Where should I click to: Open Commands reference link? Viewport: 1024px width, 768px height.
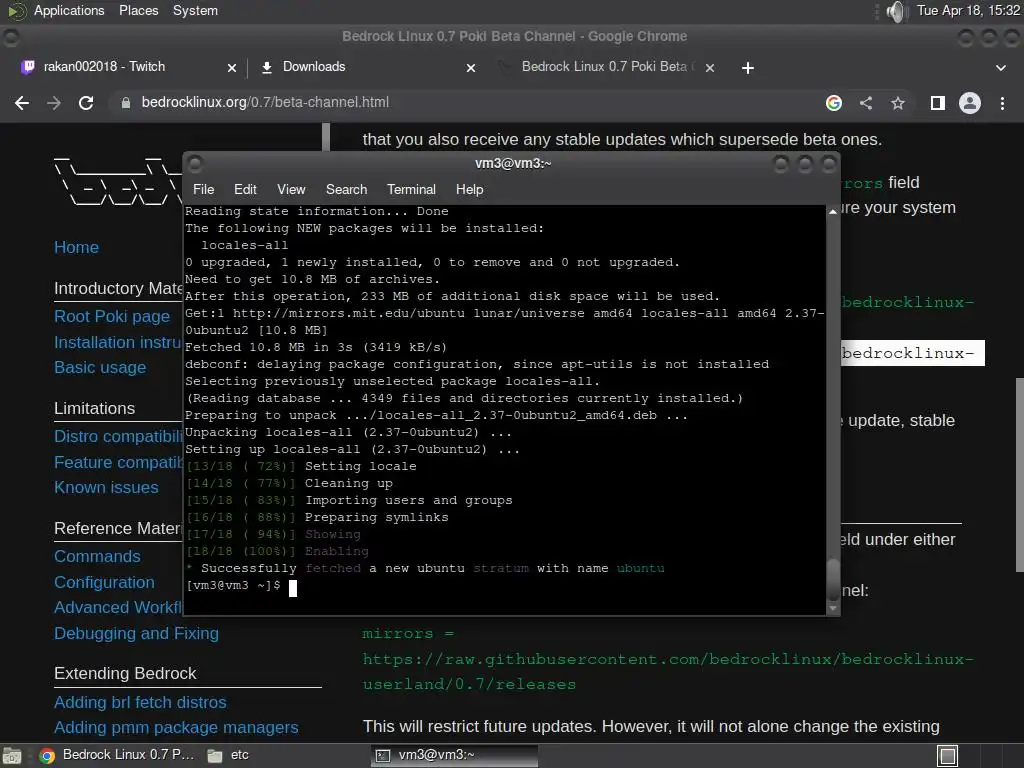tap(97, 556)
